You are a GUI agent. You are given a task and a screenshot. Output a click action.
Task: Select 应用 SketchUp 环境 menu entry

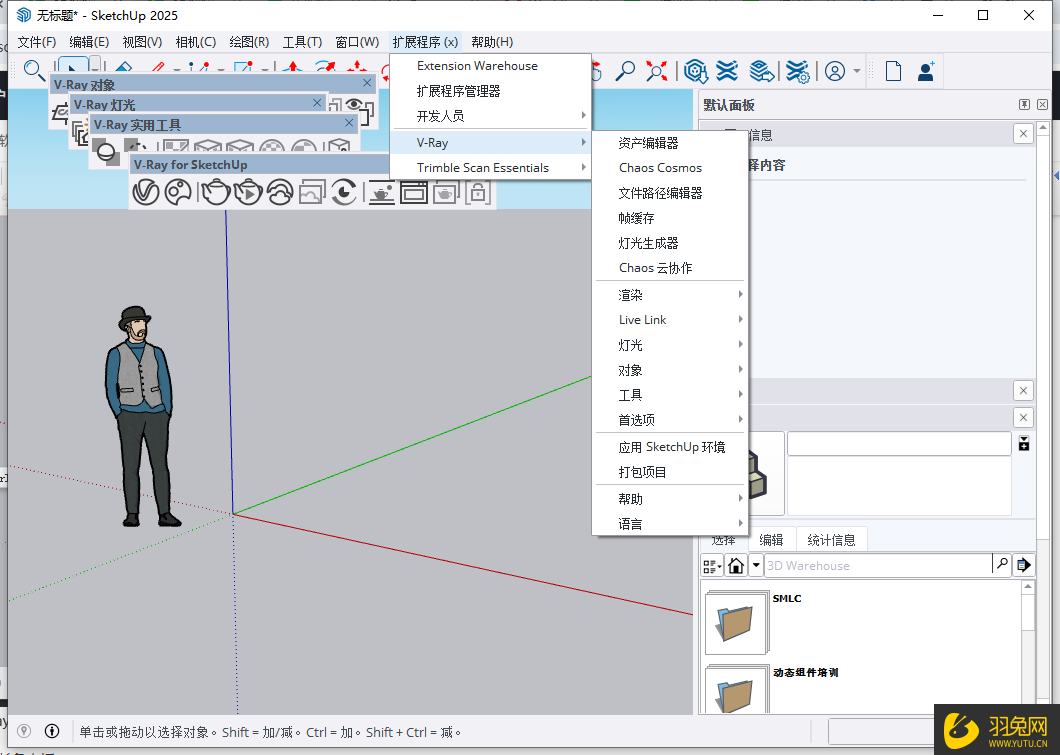coord(670,447)
